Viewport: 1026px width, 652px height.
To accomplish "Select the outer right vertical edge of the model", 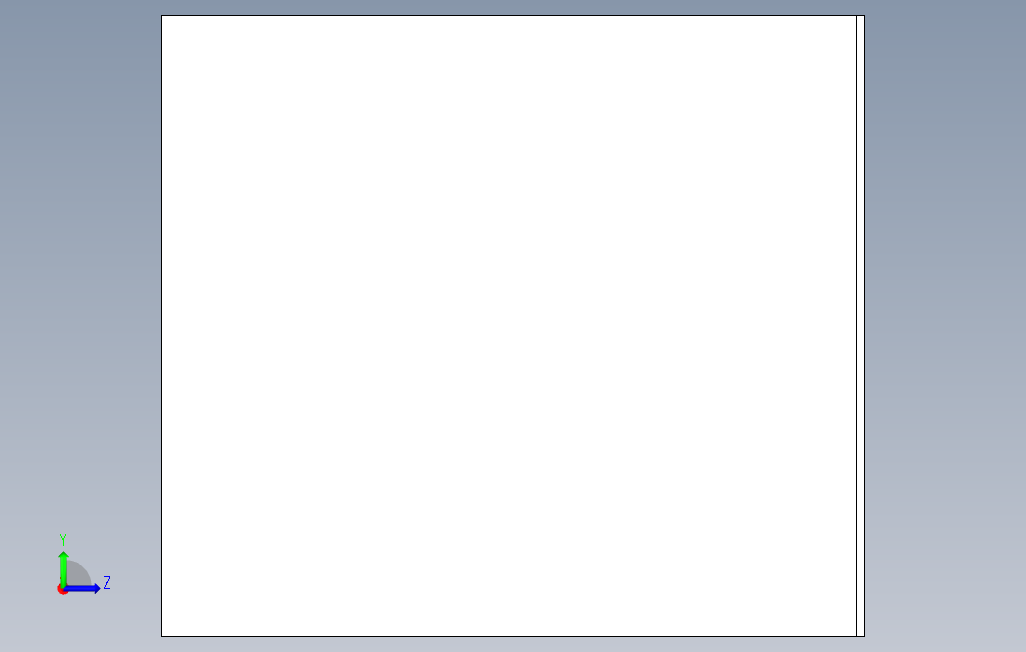I will pos(864,326).
